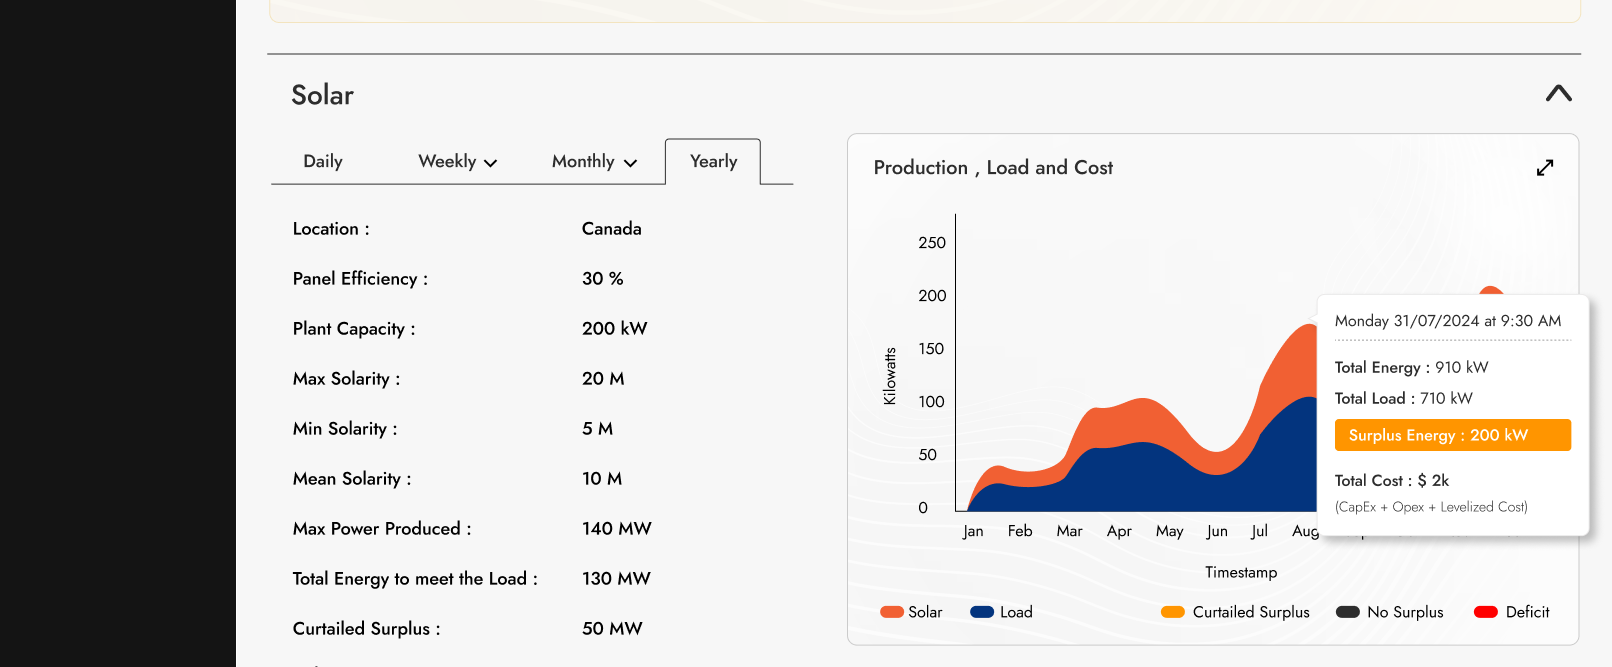Click the blue Load legend swatch icon
Viewport: 1612px width, 667px height.
(x=981, y=612)
